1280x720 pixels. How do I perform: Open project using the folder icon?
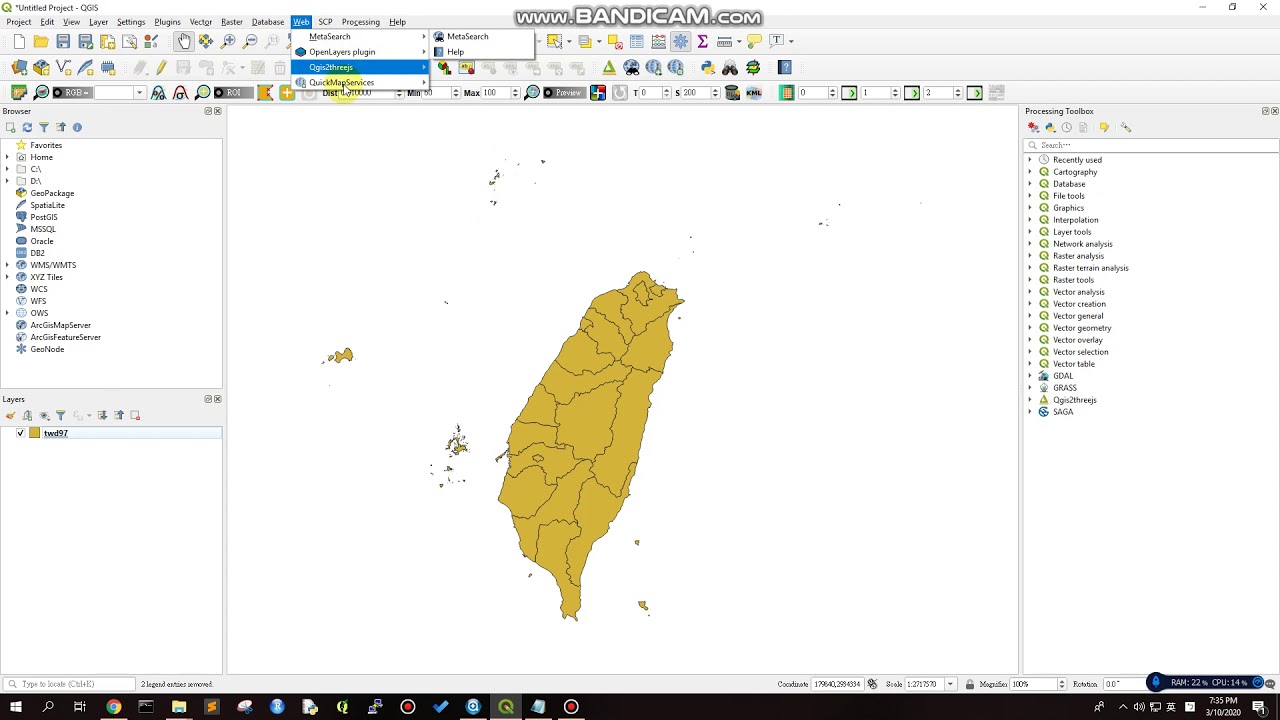coord(41,41)
